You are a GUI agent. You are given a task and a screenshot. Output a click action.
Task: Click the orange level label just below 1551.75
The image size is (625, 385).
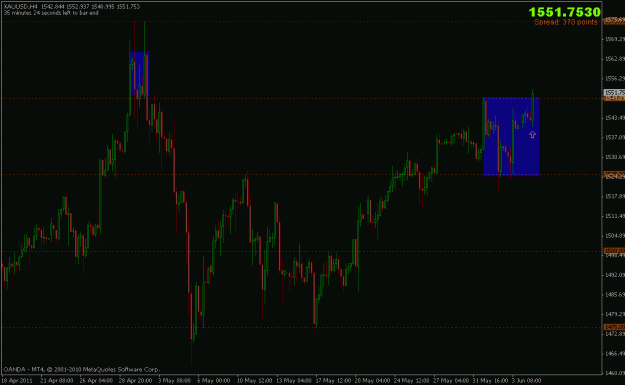click(614, 98)
